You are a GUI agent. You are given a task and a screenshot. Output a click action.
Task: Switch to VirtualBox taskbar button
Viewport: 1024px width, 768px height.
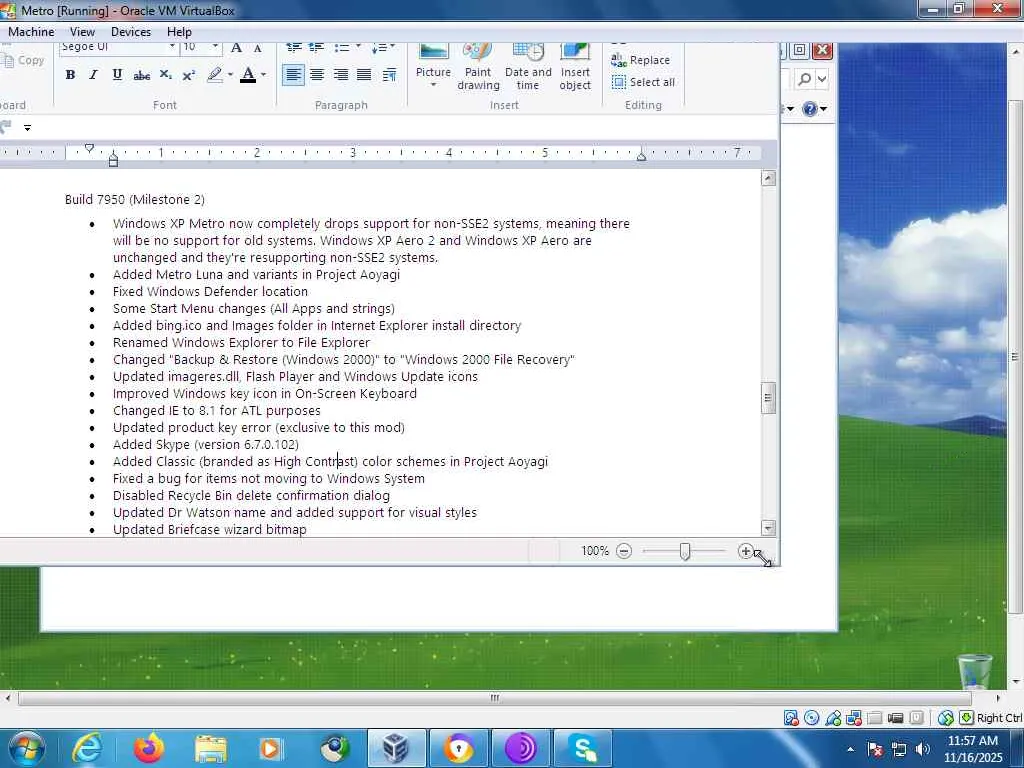pyautogui.click(x=396, y=748)
